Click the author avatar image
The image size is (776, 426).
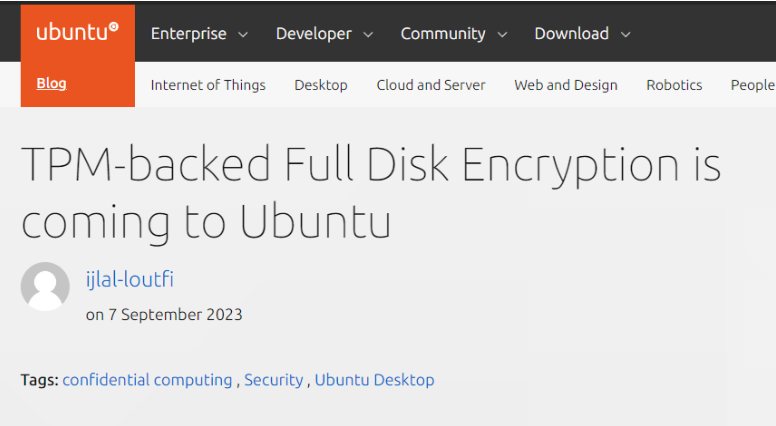click(x=45, y=286)
